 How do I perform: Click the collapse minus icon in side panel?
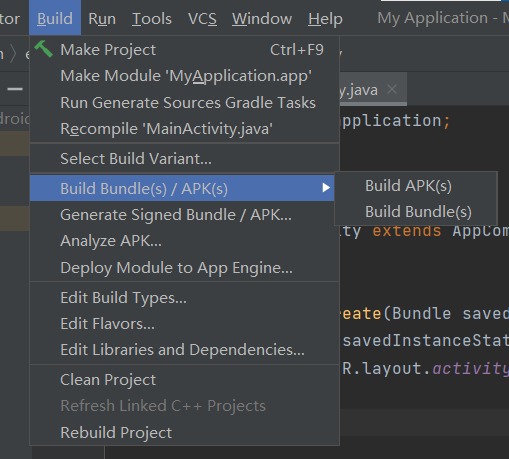(x=15, y=89)
